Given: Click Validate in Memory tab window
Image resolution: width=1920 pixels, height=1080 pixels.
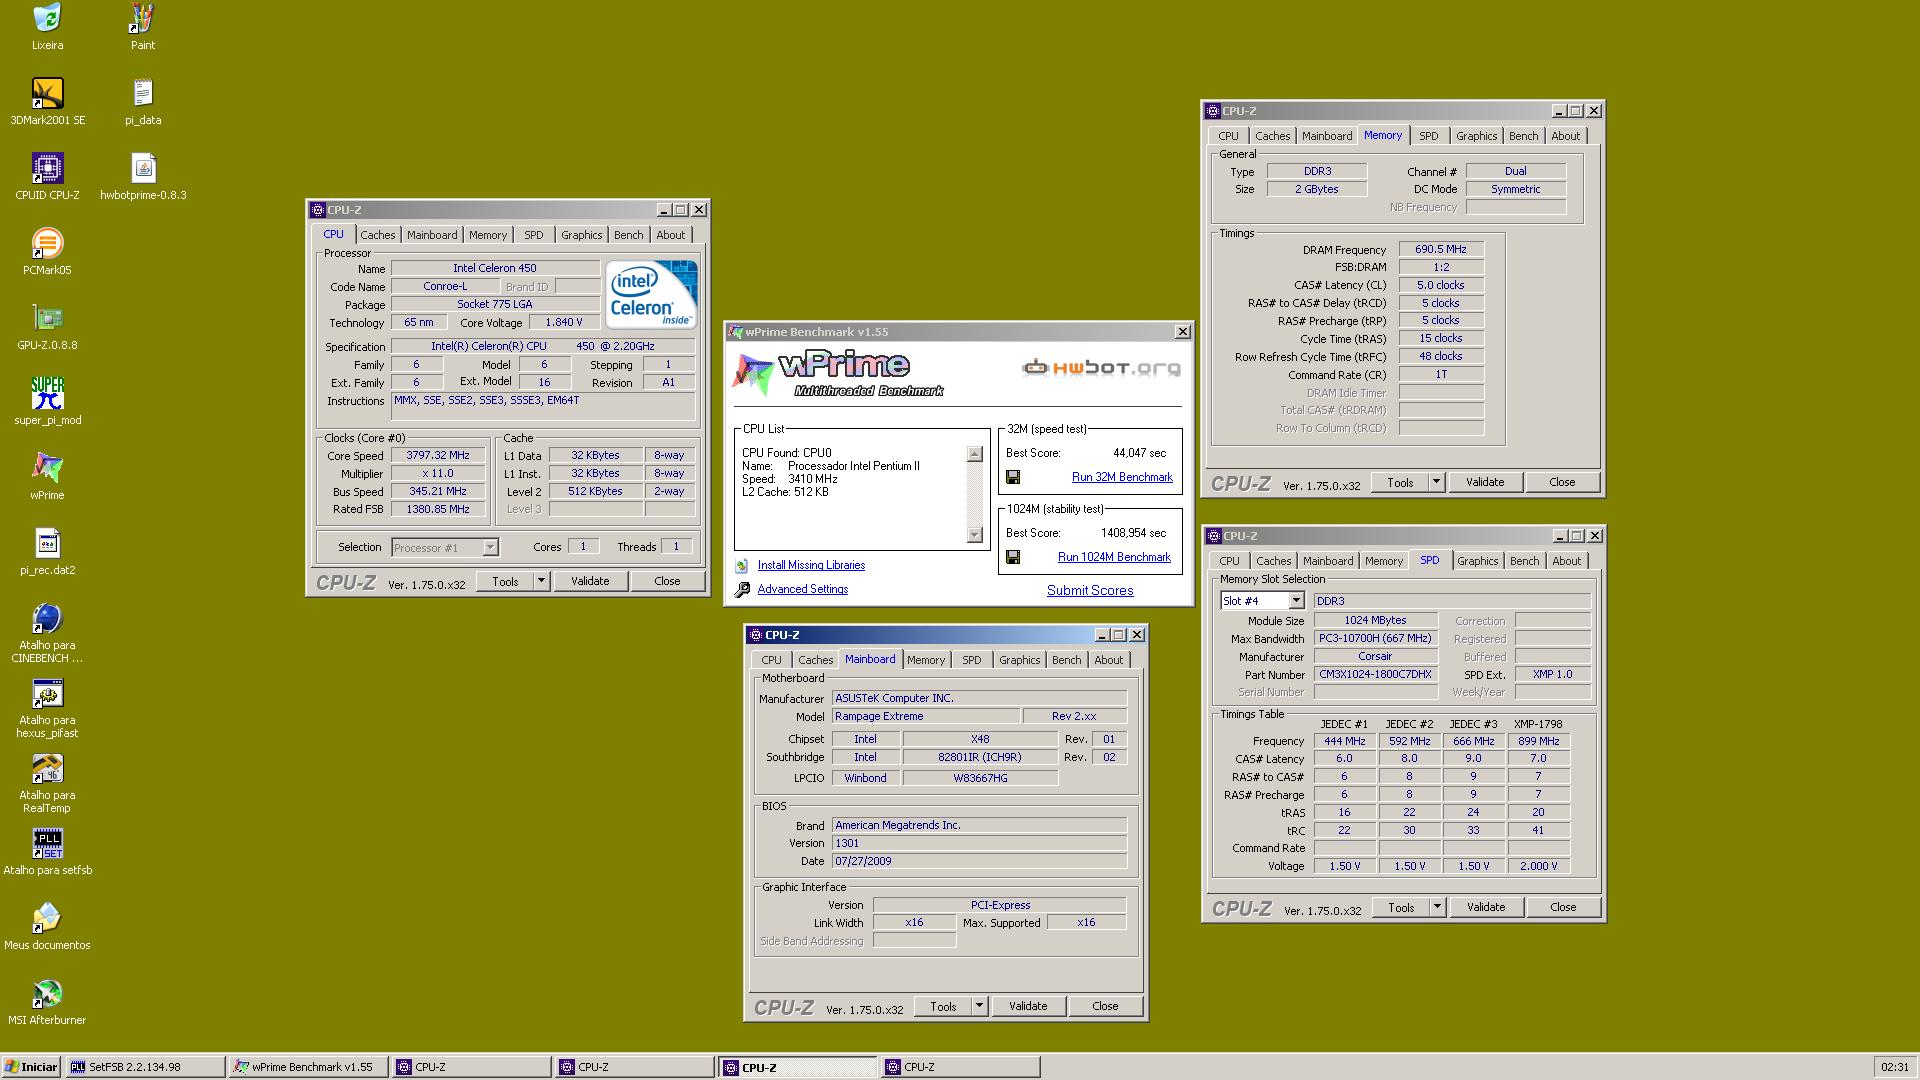Looking at the screenshot, I should coord(1484,482).
